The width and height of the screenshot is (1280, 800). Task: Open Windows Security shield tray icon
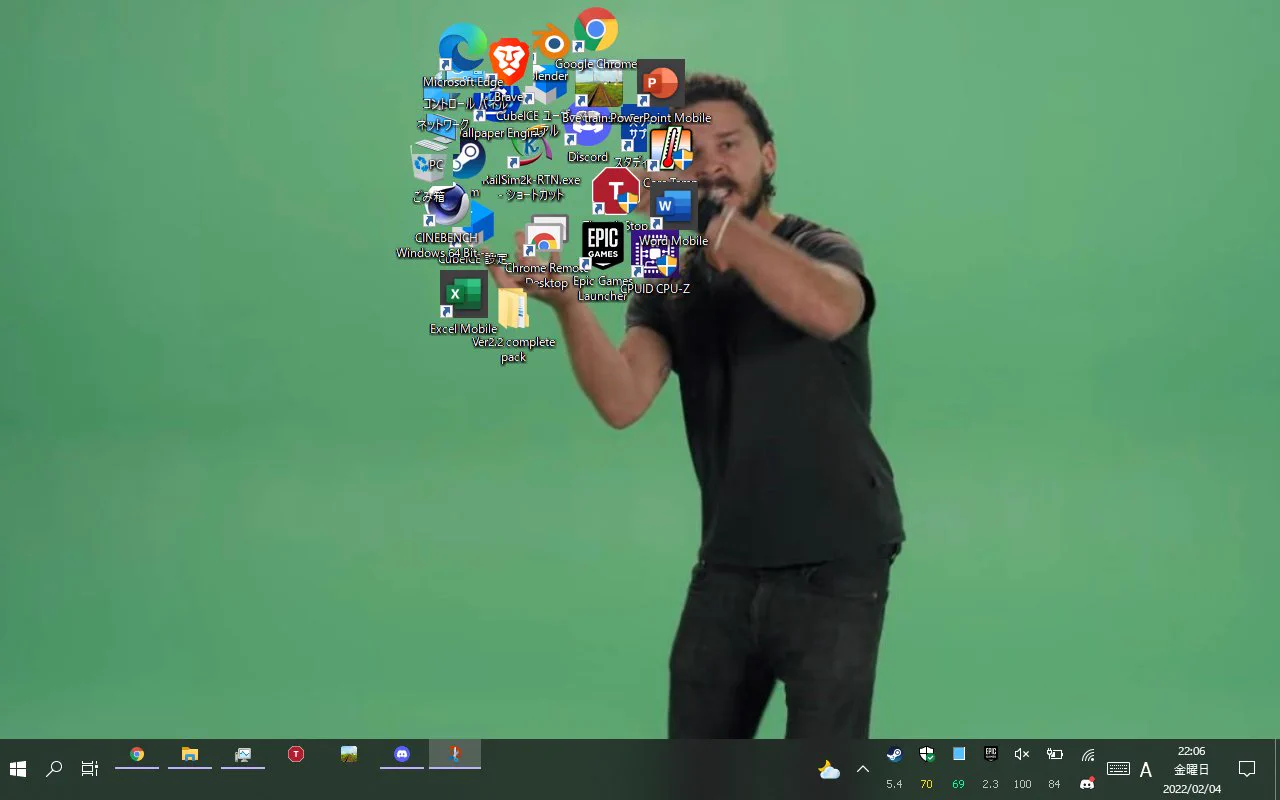point(927,754)
